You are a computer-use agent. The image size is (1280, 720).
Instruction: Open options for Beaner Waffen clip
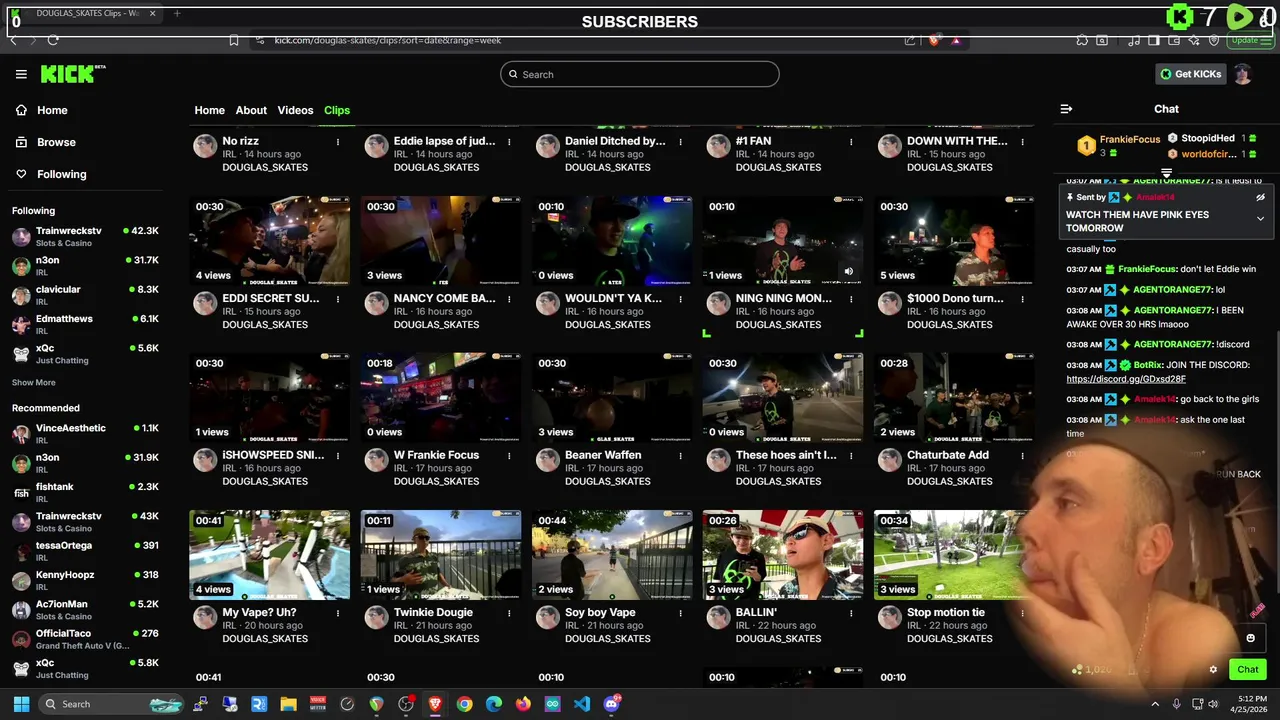click(680, 456)
